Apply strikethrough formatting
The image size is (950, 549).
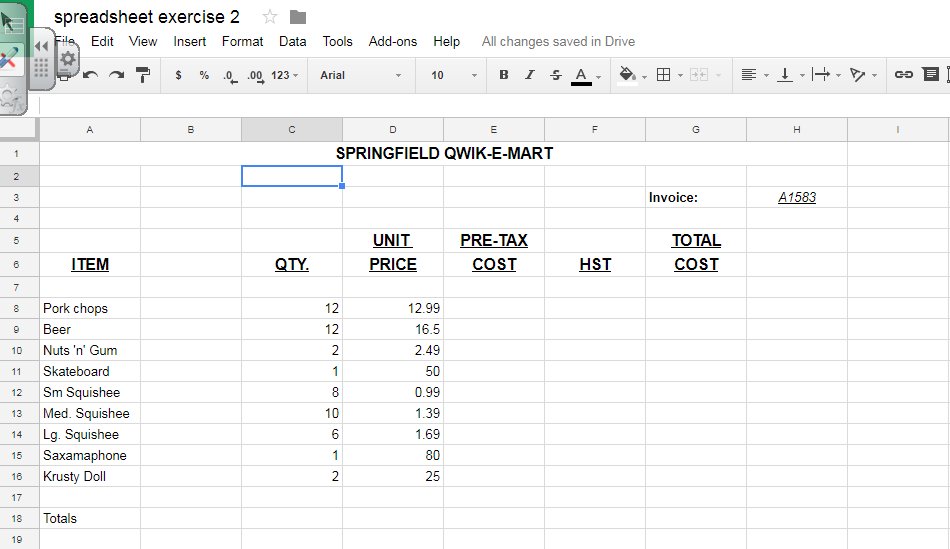pos(556,75)
